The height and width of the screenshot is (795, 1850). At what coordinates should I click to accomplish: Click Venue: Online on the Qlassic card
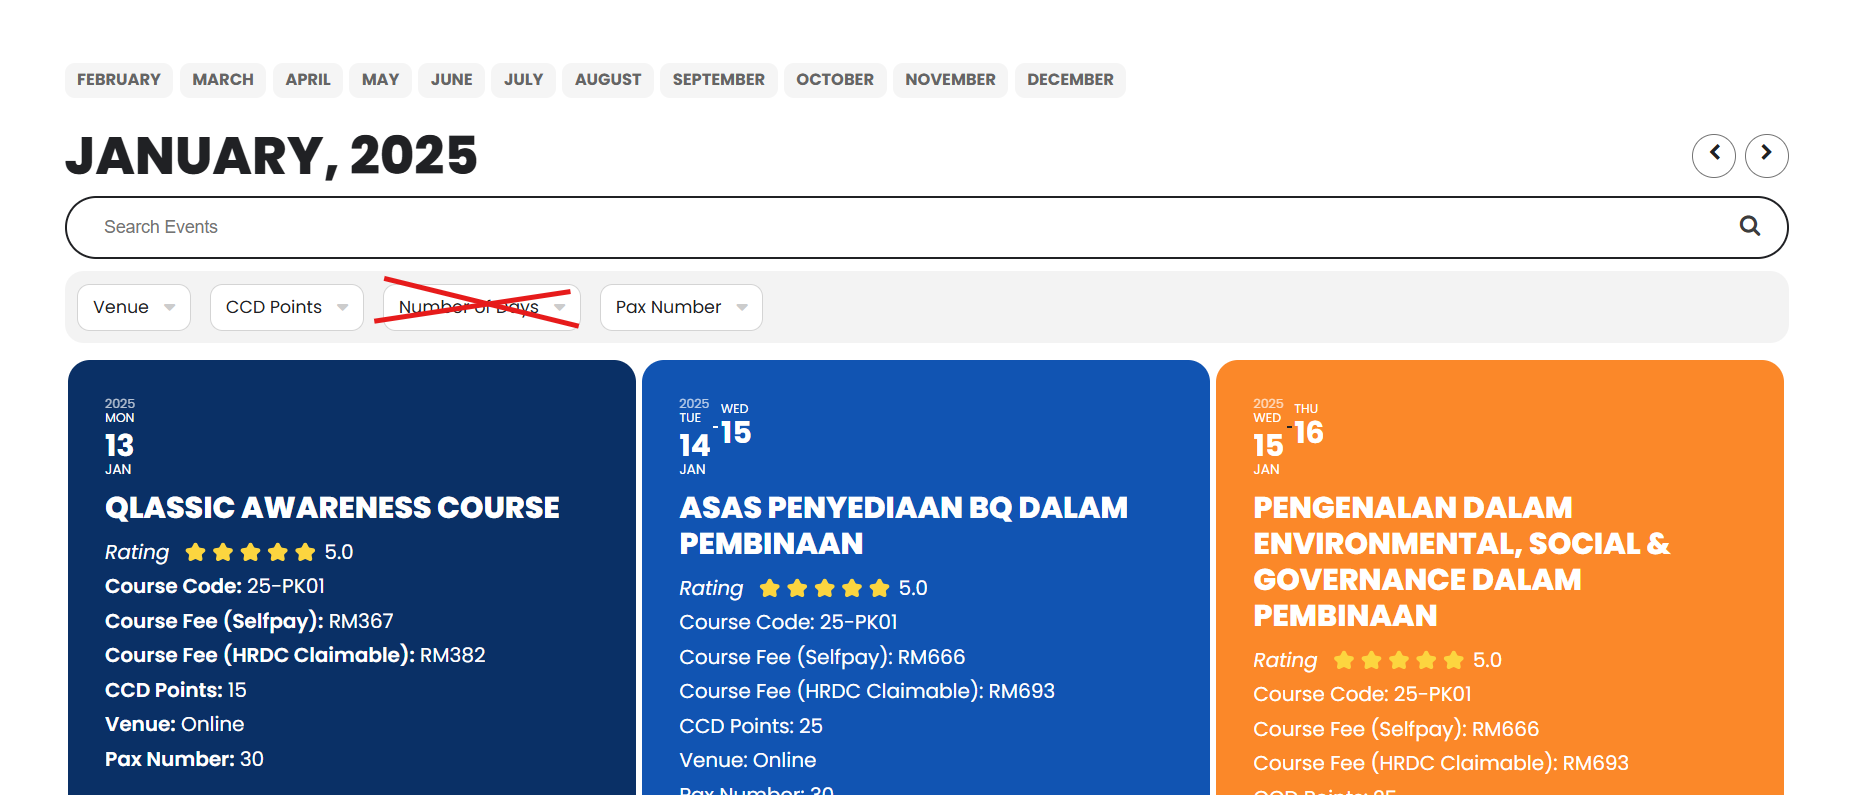click(x=174, y=724)
